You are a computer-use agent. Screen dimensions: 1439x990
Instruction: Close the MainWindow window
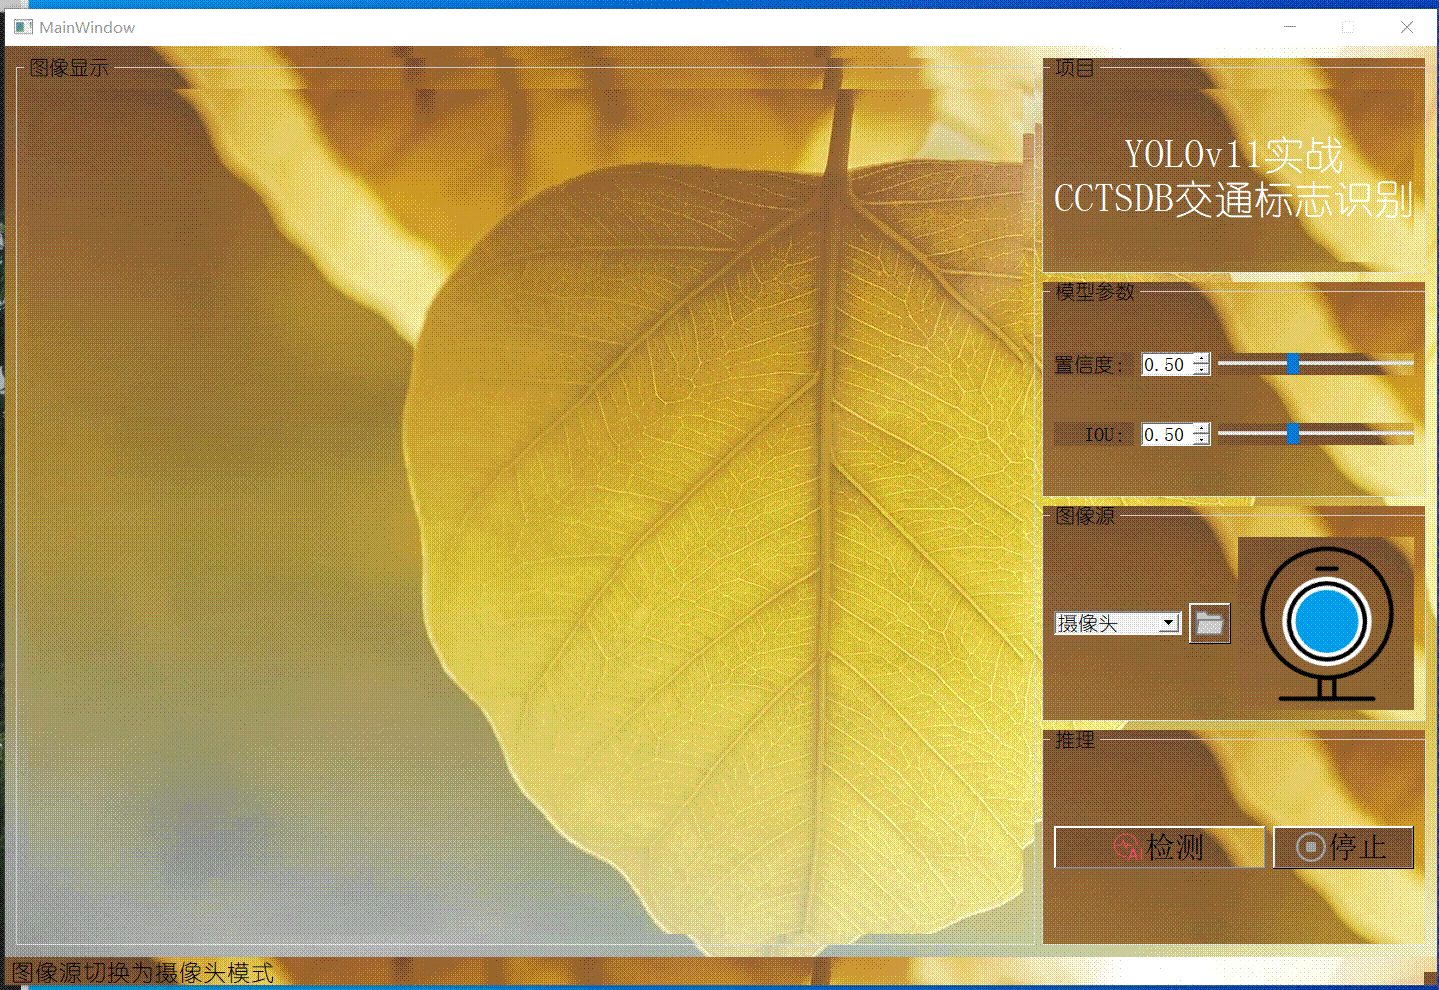coord(1407,27)
